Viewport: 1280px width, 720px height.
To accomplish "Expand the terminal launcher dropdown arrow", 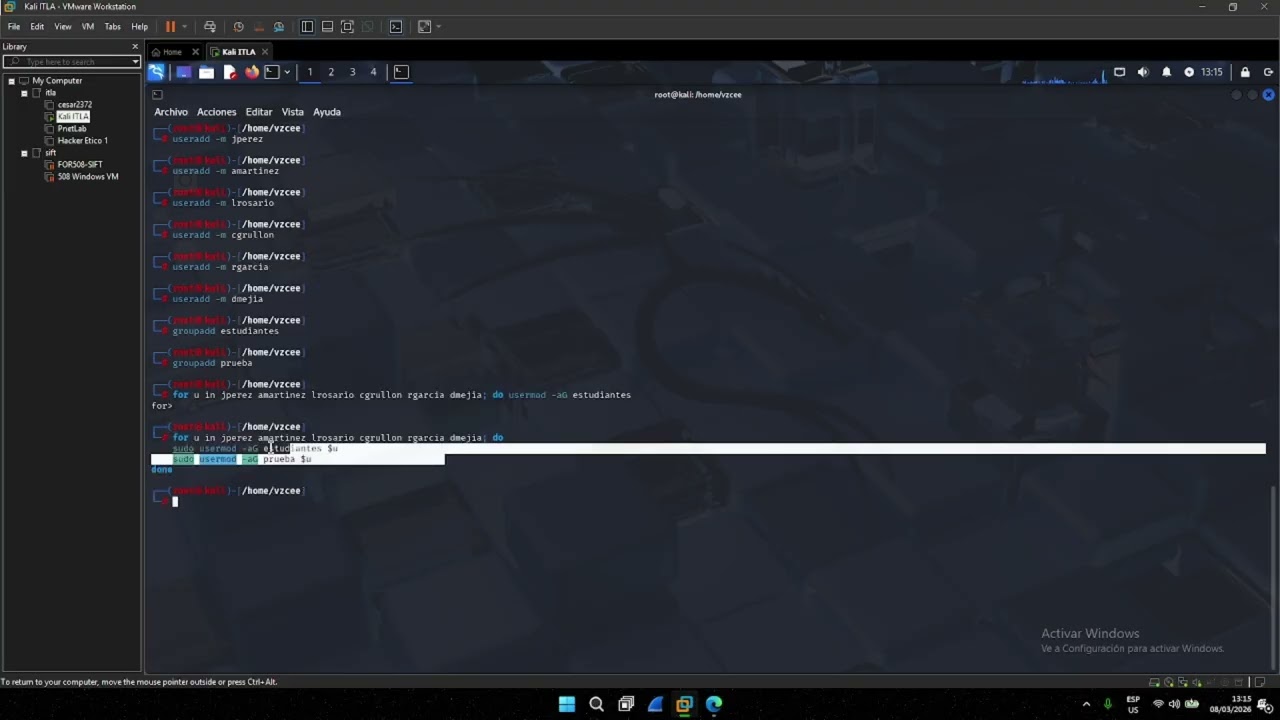I will (x=287, y=72).
